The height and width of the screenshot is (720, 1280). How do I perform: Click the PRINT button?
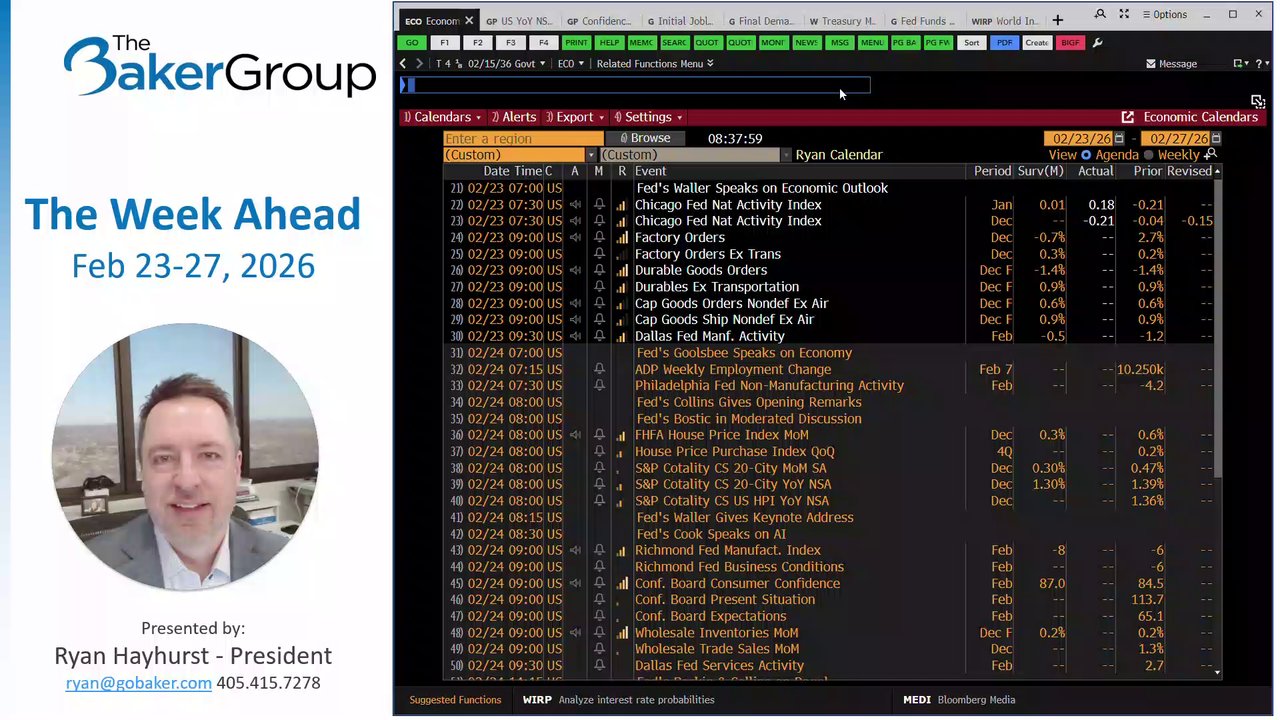pos(576,43)
